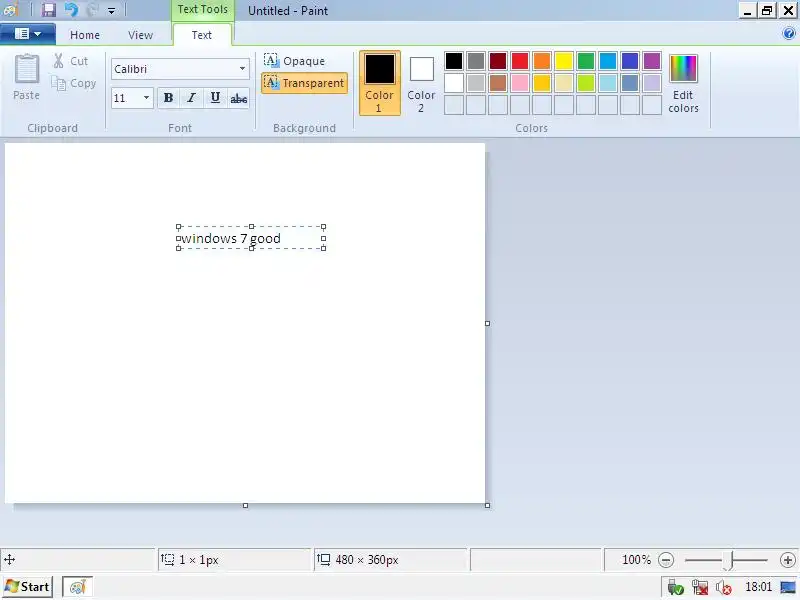
Task: Open the Customize Quick Access Toolbar arrow
Action: [111, 10]
